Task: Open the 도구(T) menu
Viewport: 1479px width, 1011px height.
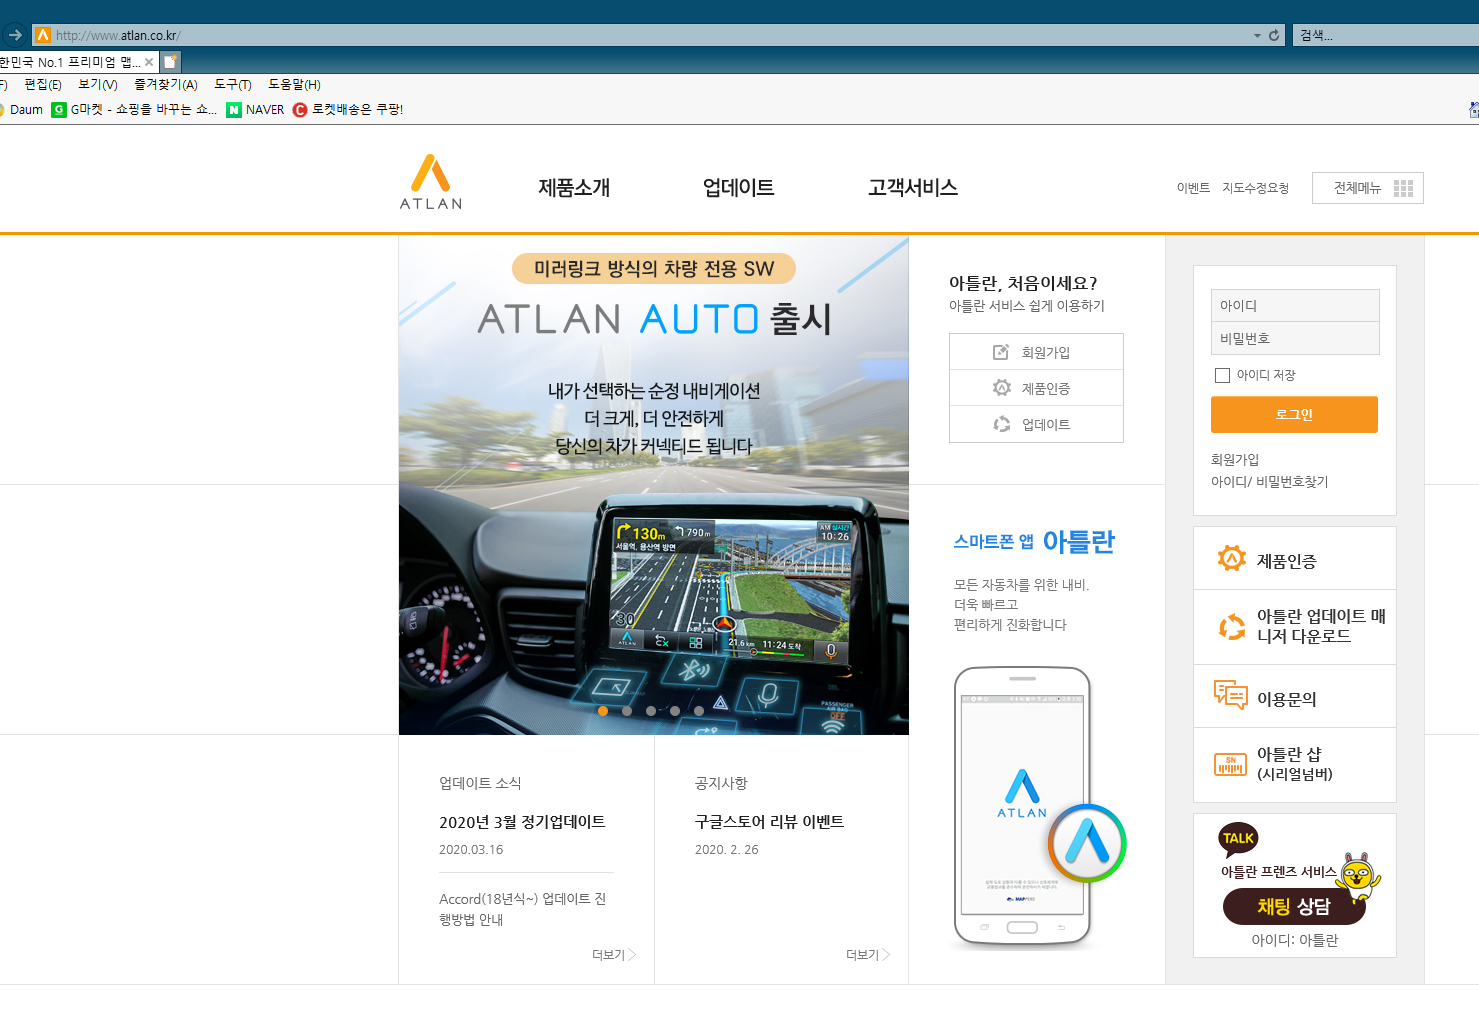Action: tap(233, 85)
